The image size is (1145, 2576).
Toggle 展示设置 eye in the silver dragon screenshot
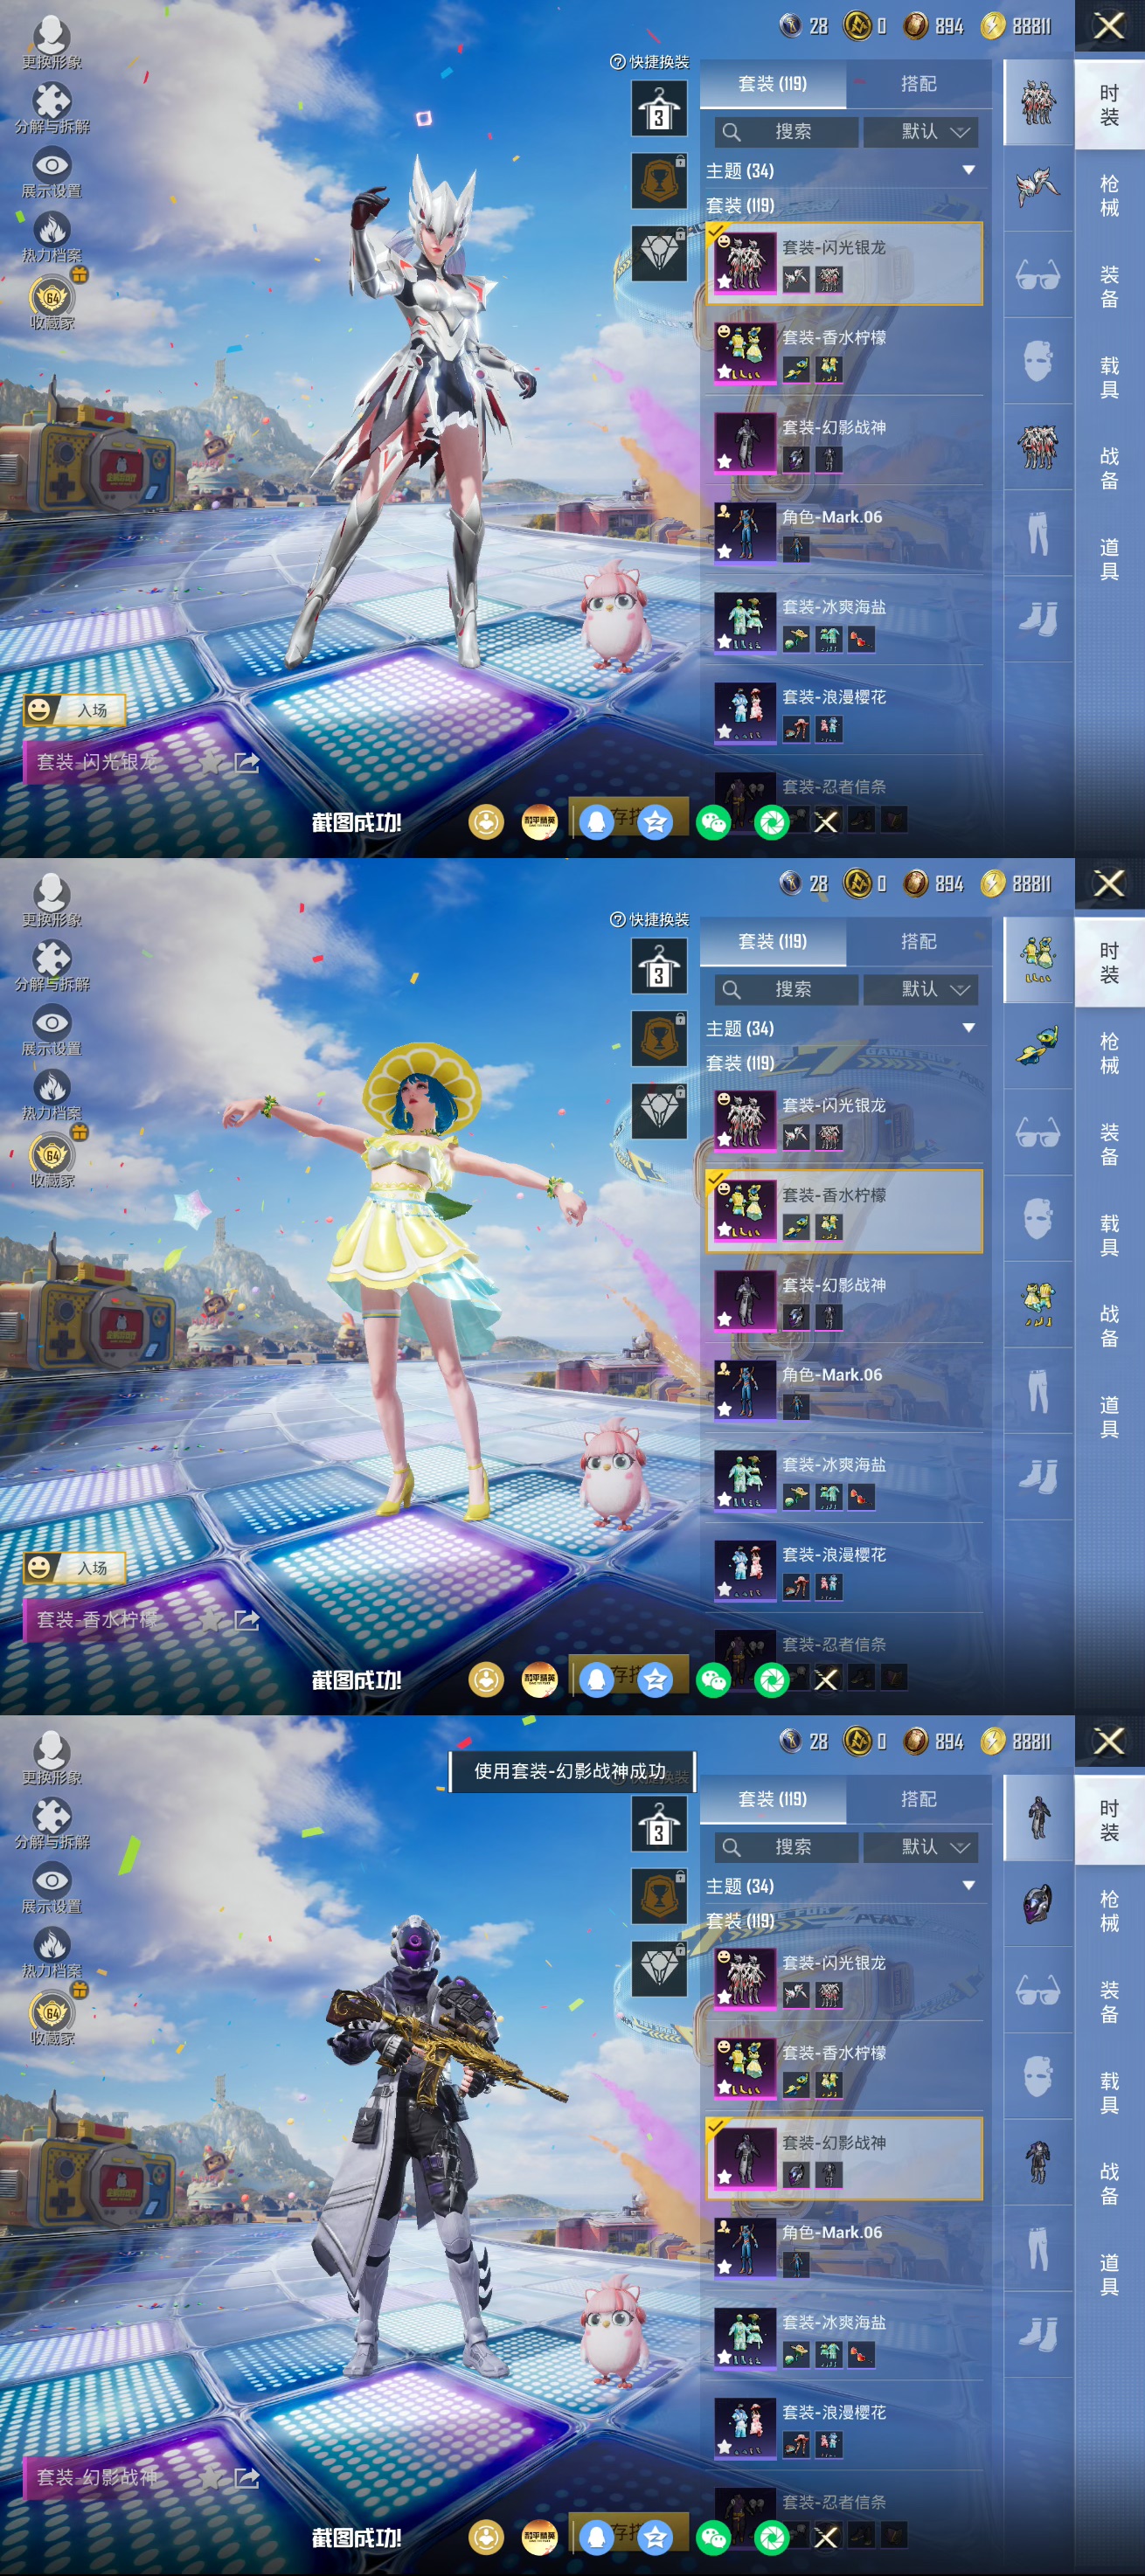(52, 173)
